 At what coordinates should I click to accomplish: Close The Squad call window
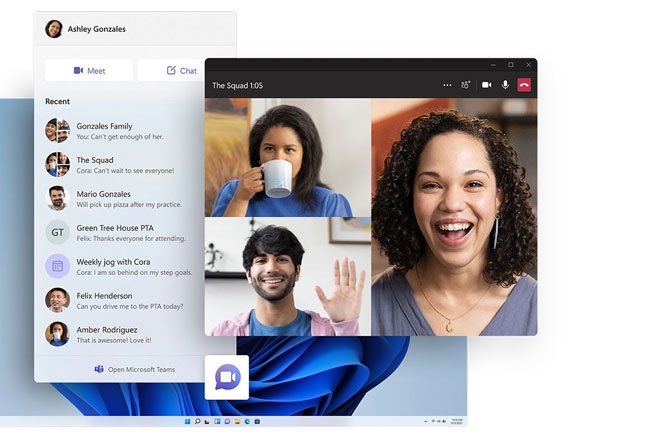tap(529, 65)
